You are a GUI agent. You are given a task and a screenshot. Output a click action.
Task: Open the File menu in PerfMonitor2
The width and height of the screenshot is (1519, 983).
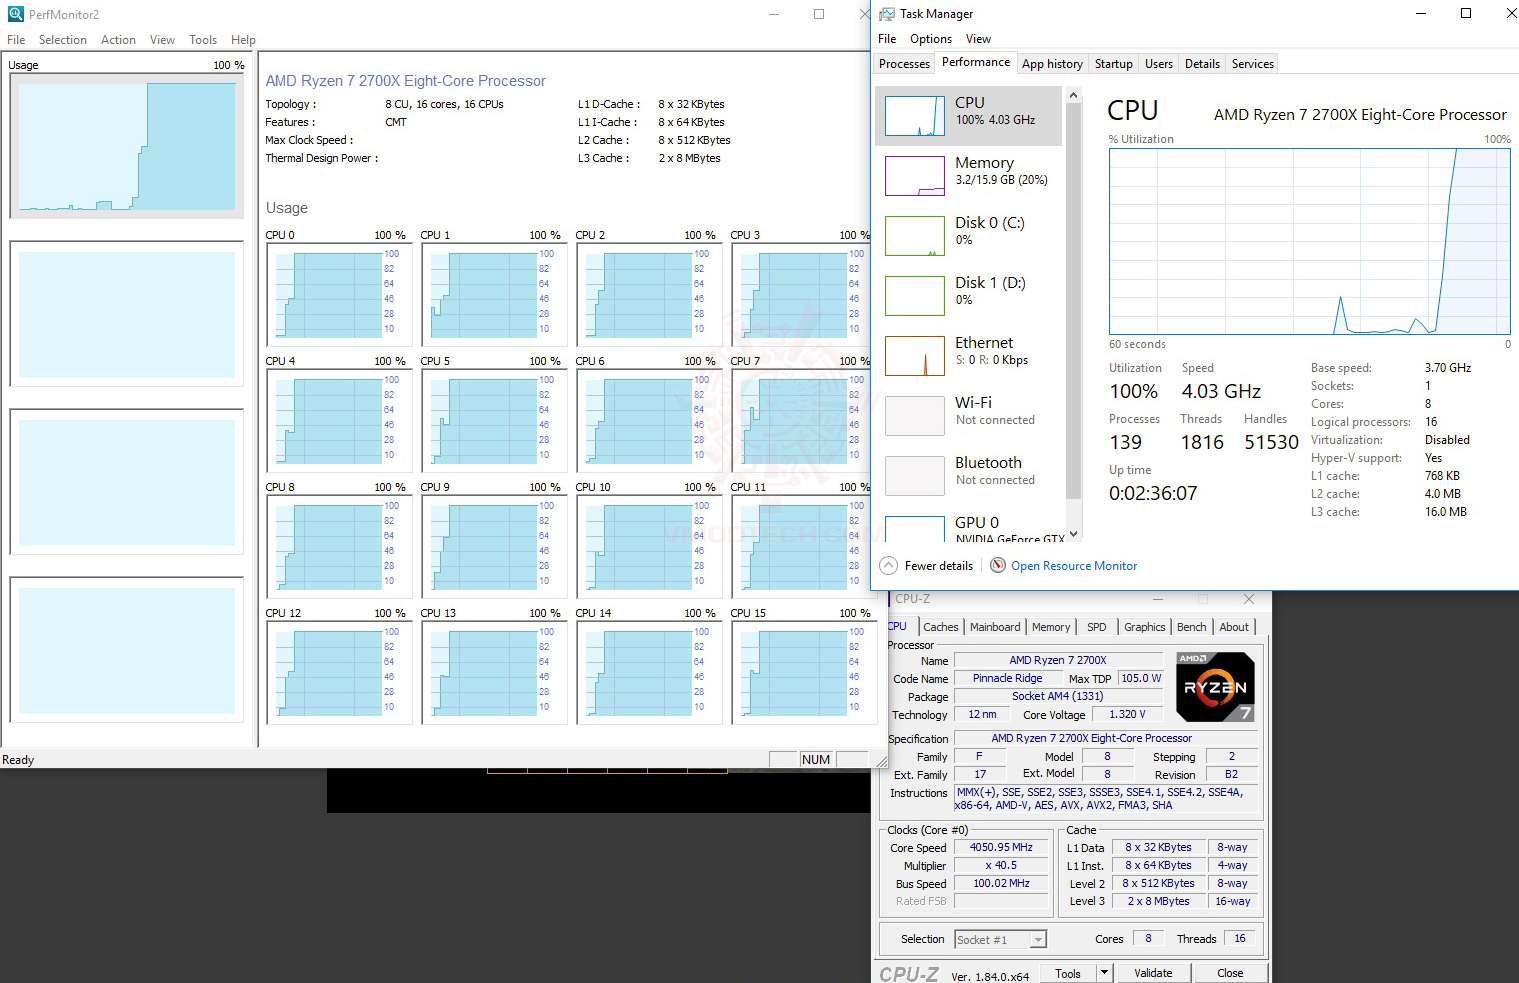click(16, 40)
